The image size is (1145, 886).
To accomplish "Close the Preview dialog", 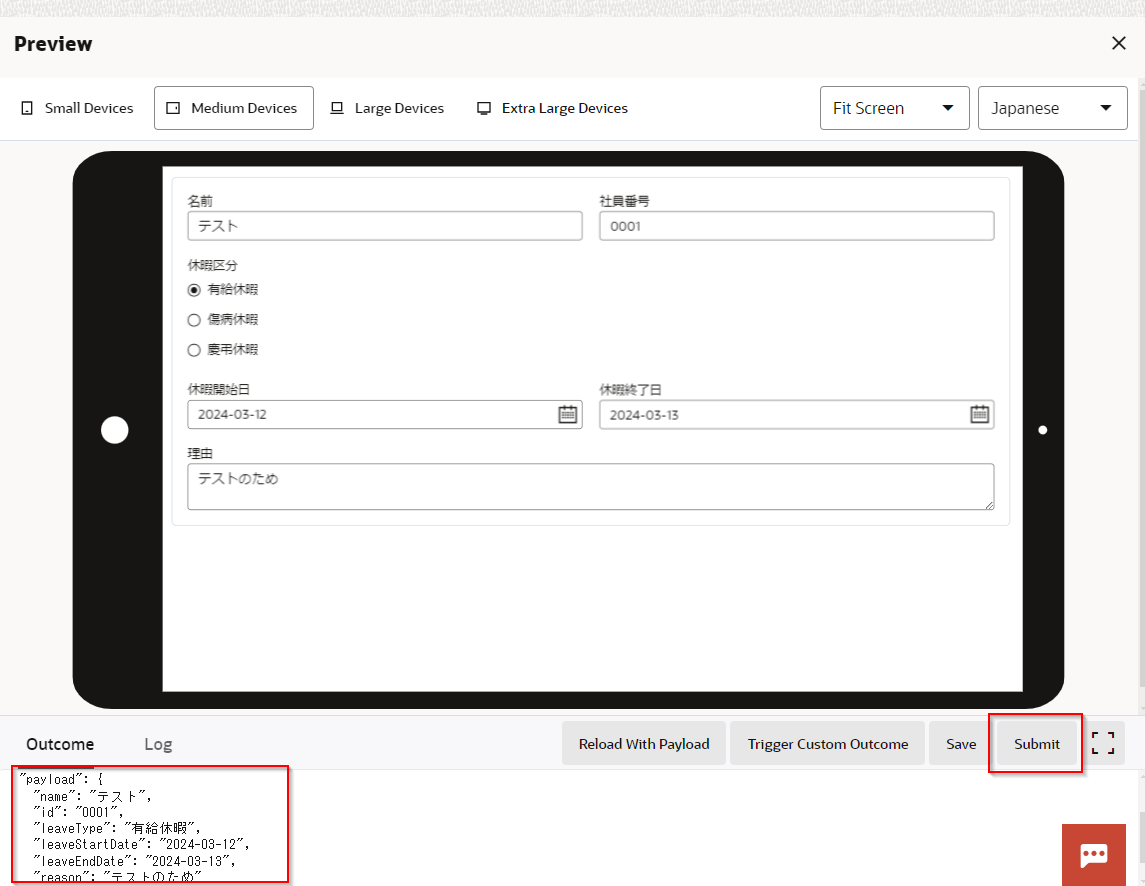I will point(1118,43).
